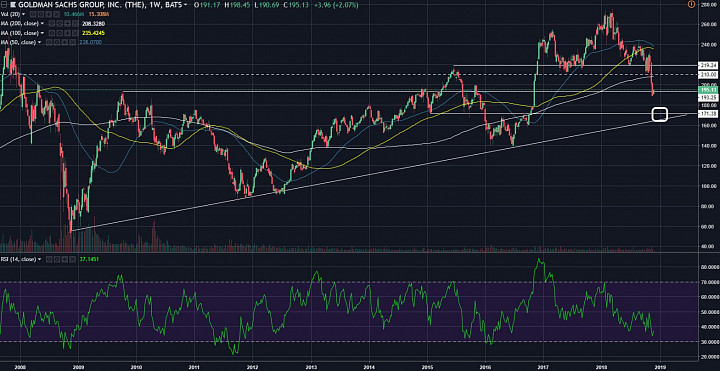This screenshot has height=371, width=720.
Task: Remove the MA (100, close) indicator
Action: pyautogui.click(x=75, y=33)
